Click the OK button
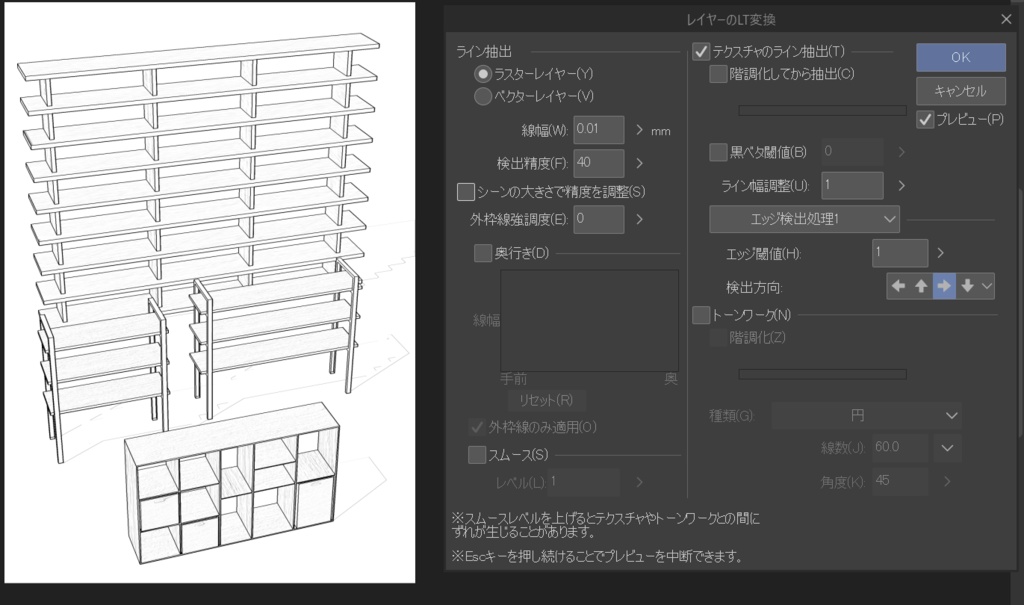Screen dimensions: 1024x605 [959, 57]
